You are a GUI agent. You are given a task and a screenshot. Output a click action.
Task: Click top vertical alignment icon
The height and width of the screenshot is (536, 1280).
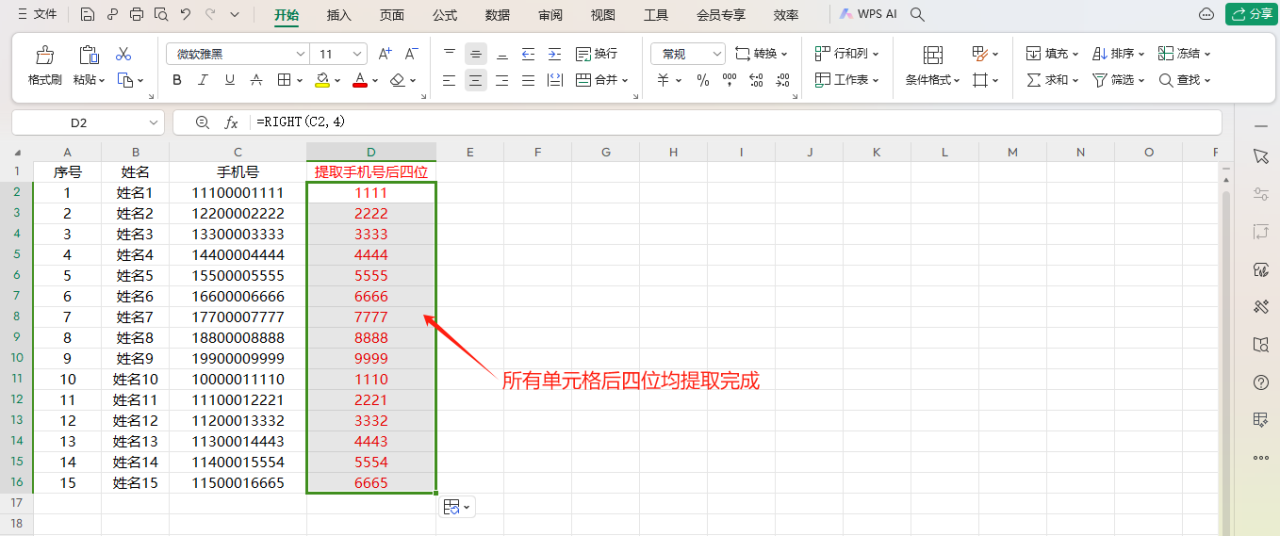[450, 54]
